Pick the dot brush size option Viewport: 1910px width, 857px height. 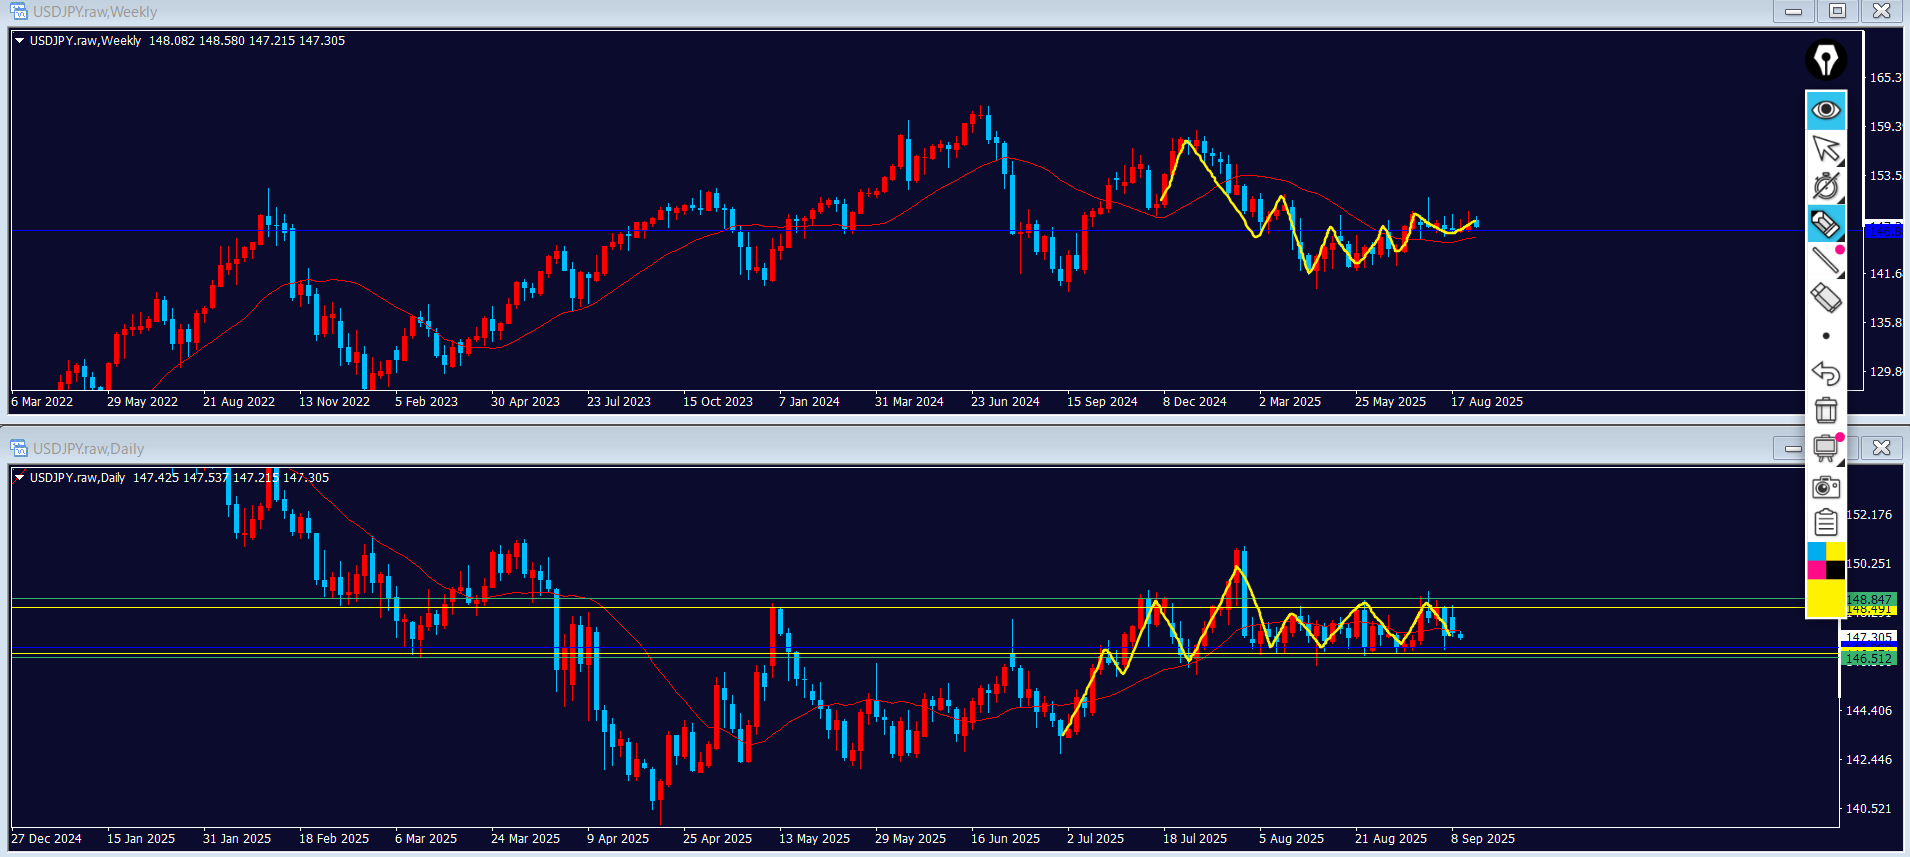click(x=1826, y=336)
